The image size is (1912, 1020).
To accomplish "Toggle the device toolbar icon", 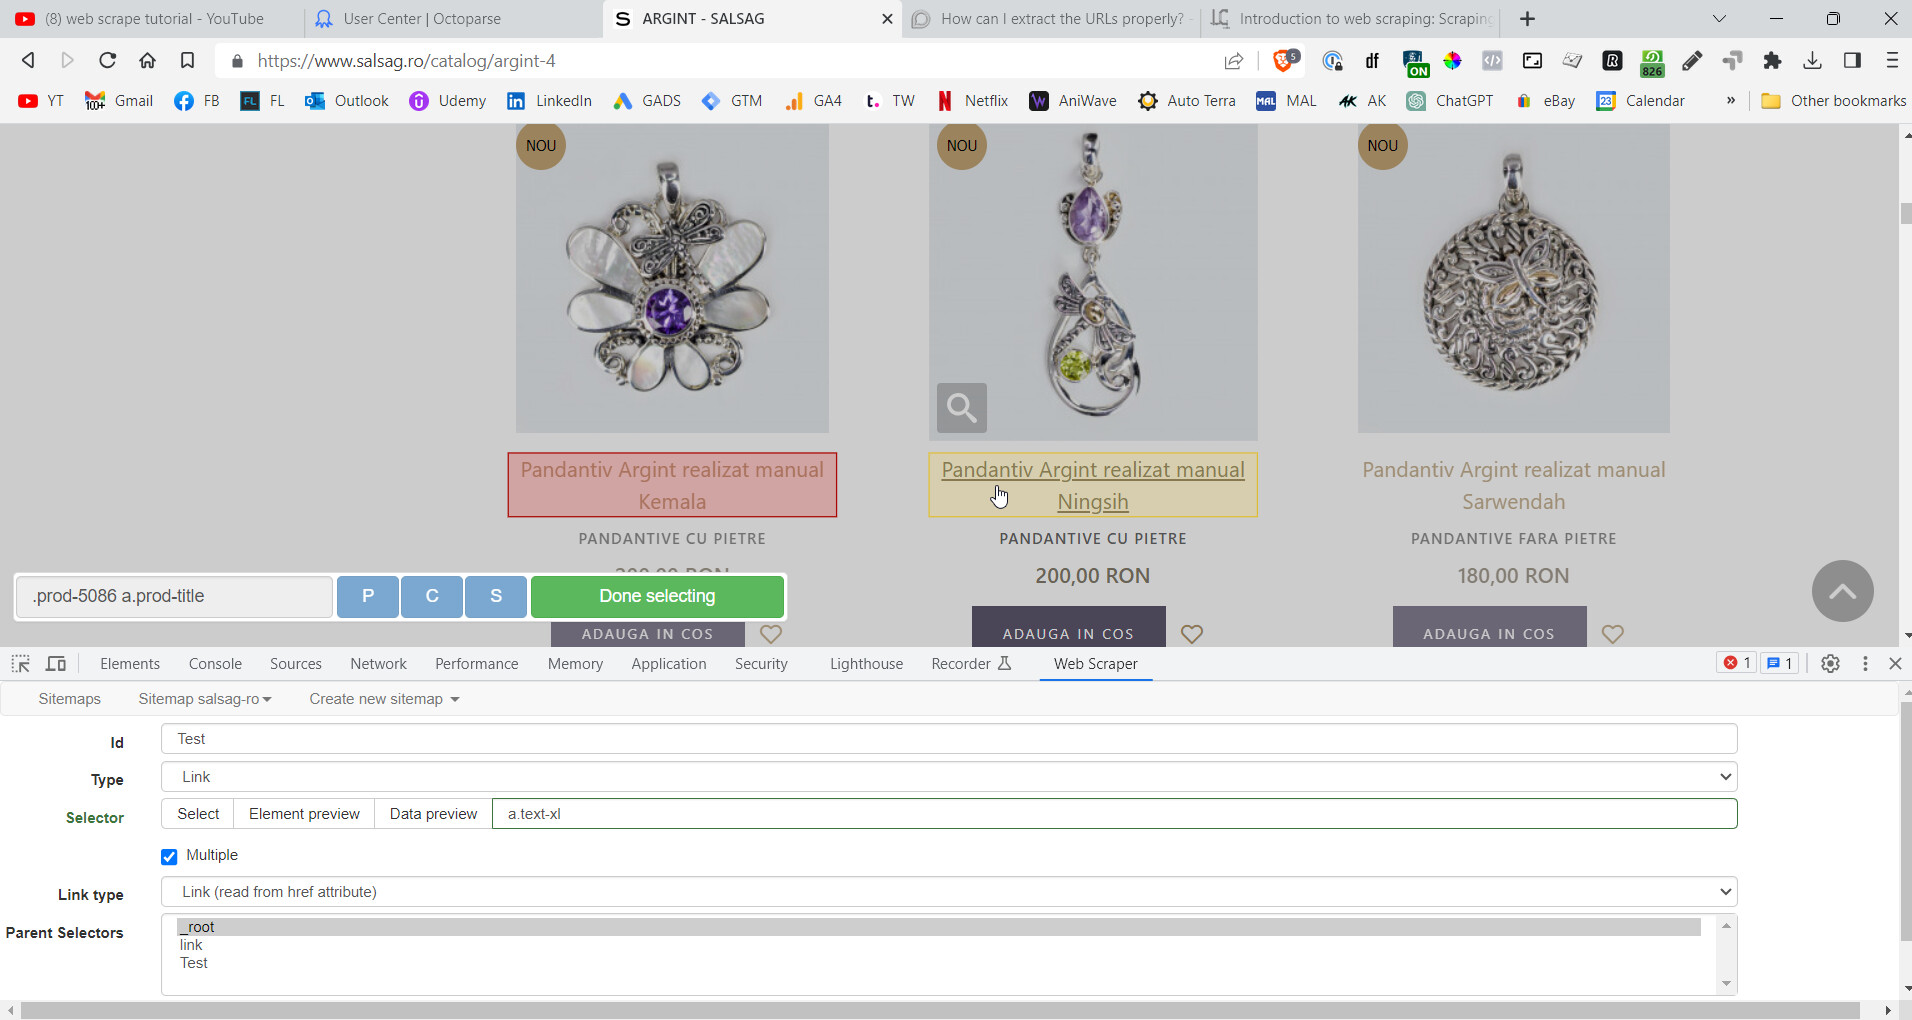I will (x=56, y=663).
